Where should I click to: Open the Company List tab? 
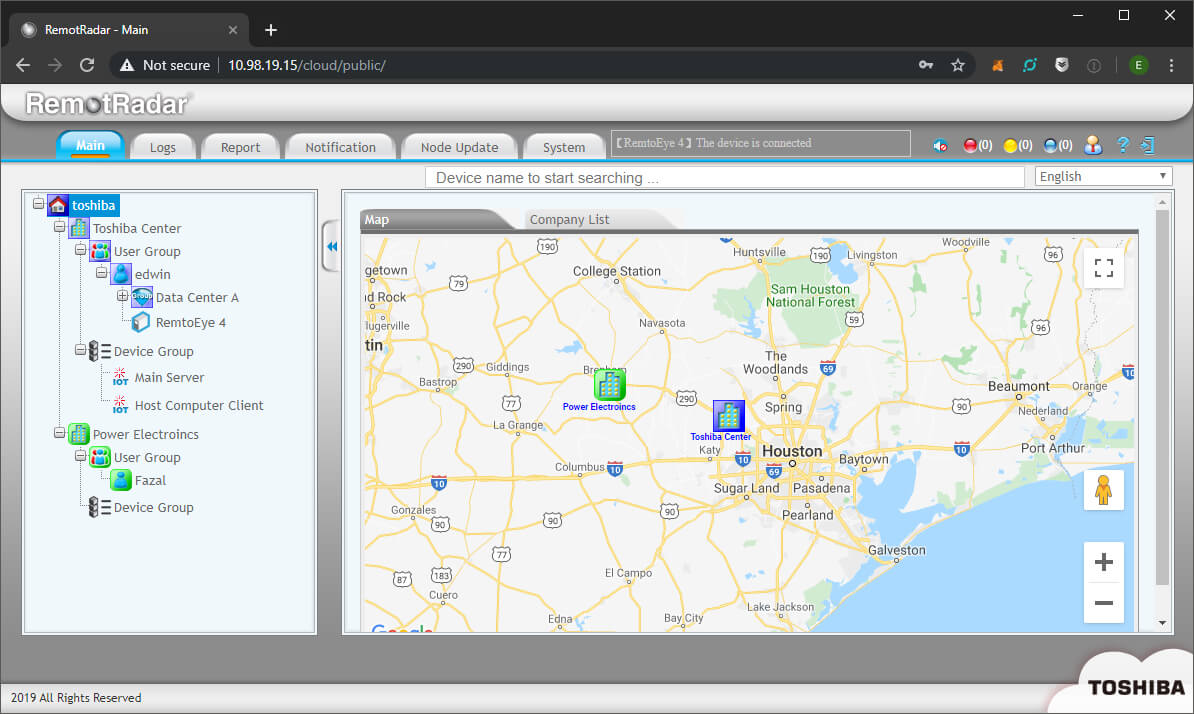pyautogui.click(x=569, y=220)
